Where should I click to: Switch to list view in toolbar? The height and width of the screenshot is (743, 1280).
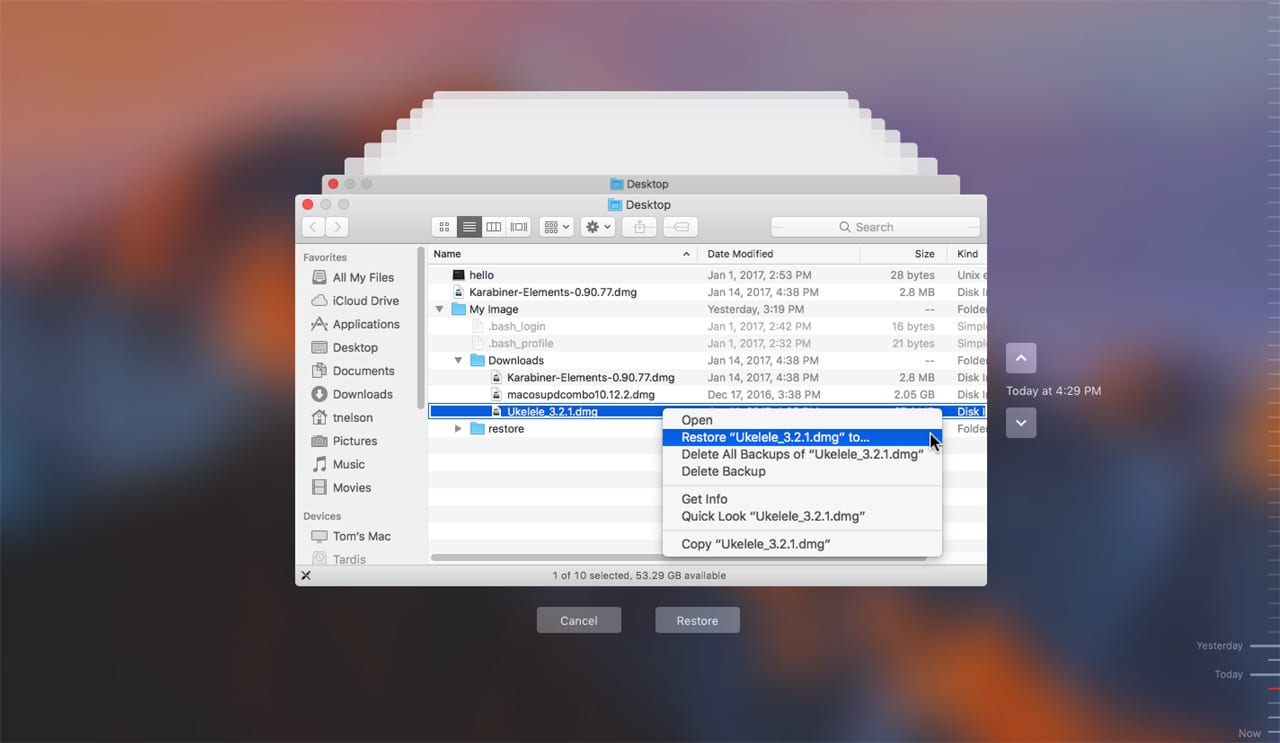point(469,227)
